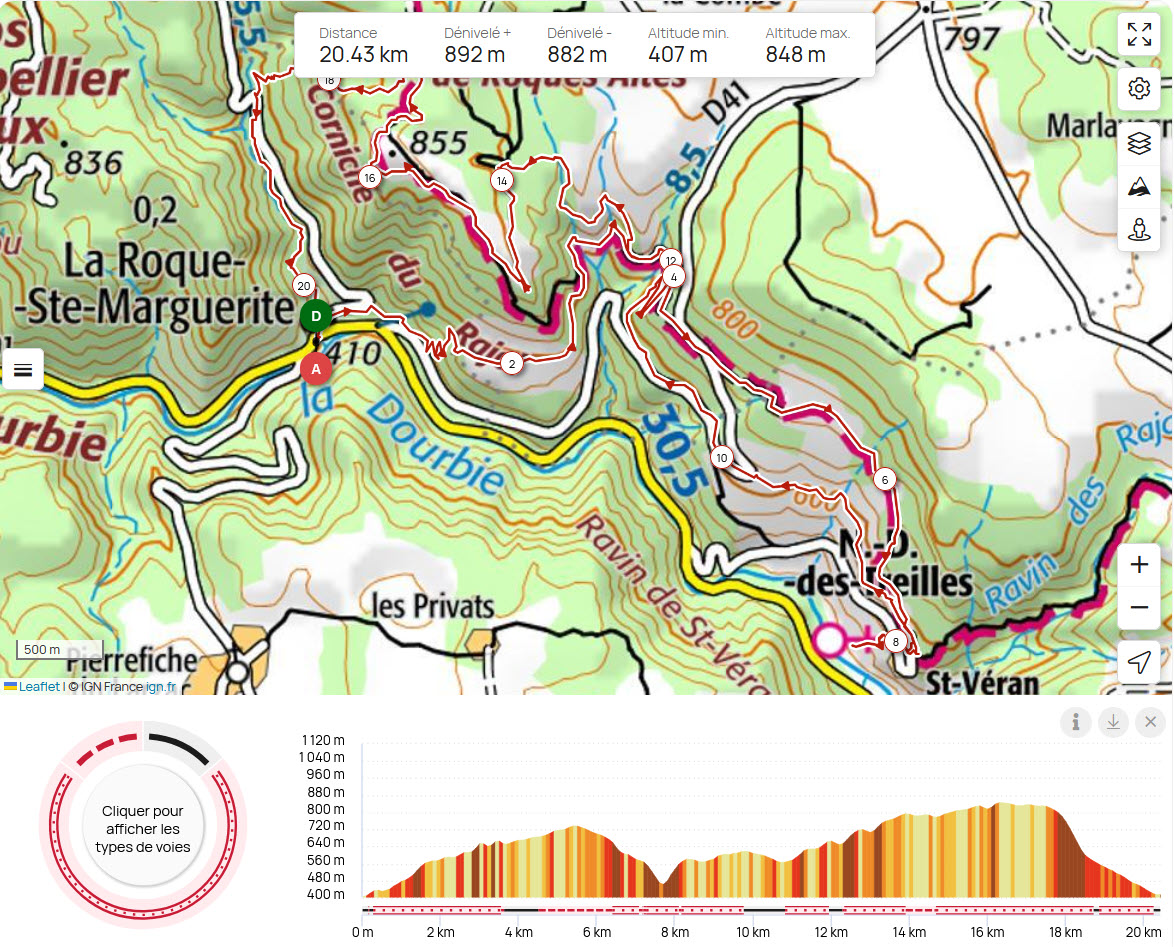Open the map settings gear
This screenshot has height=947, width=1174.
(1138, 89)
